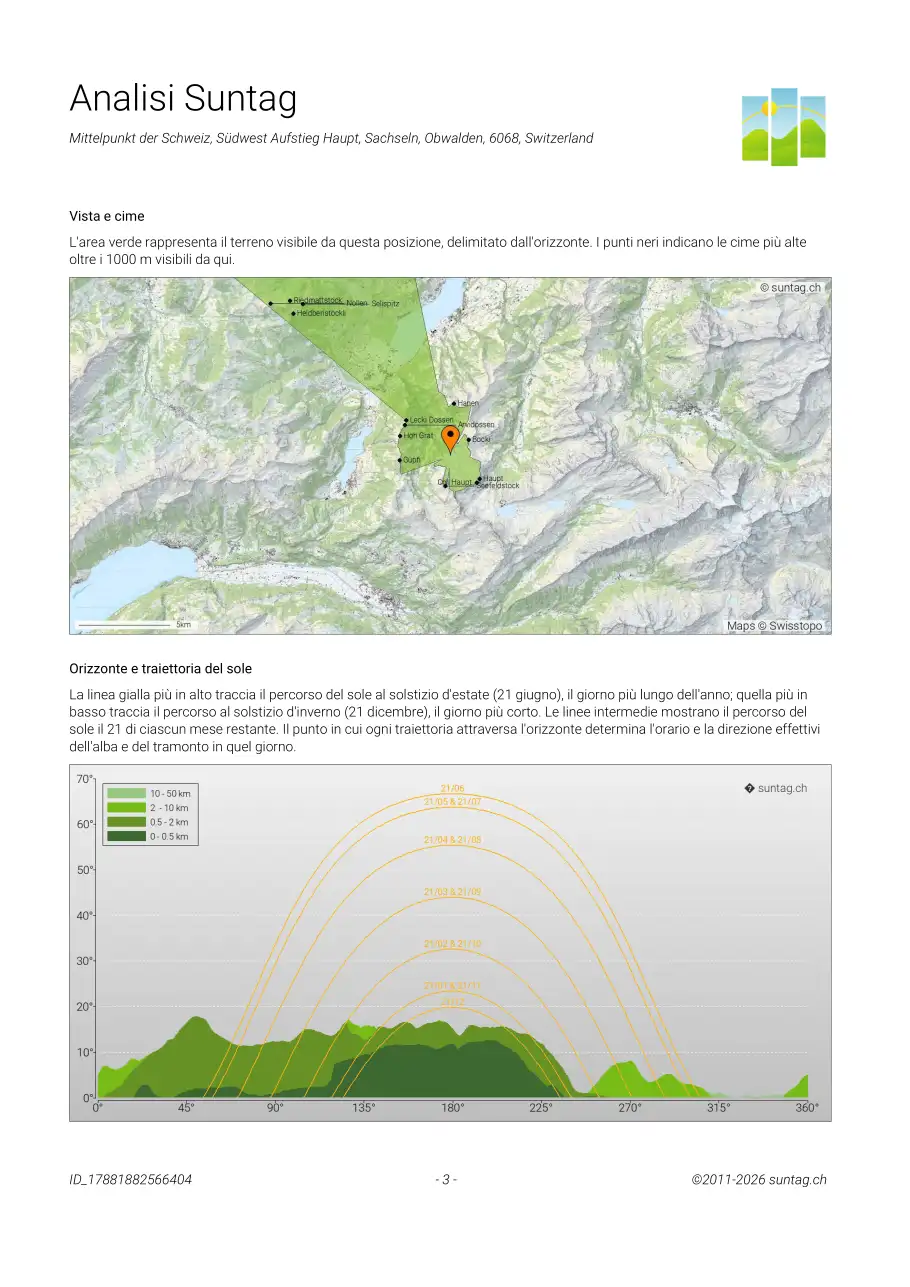This screenshot has height=1287, width=910.
Task: Select the 0 - 0.5 km legend swatch
Action: point(127,836)
